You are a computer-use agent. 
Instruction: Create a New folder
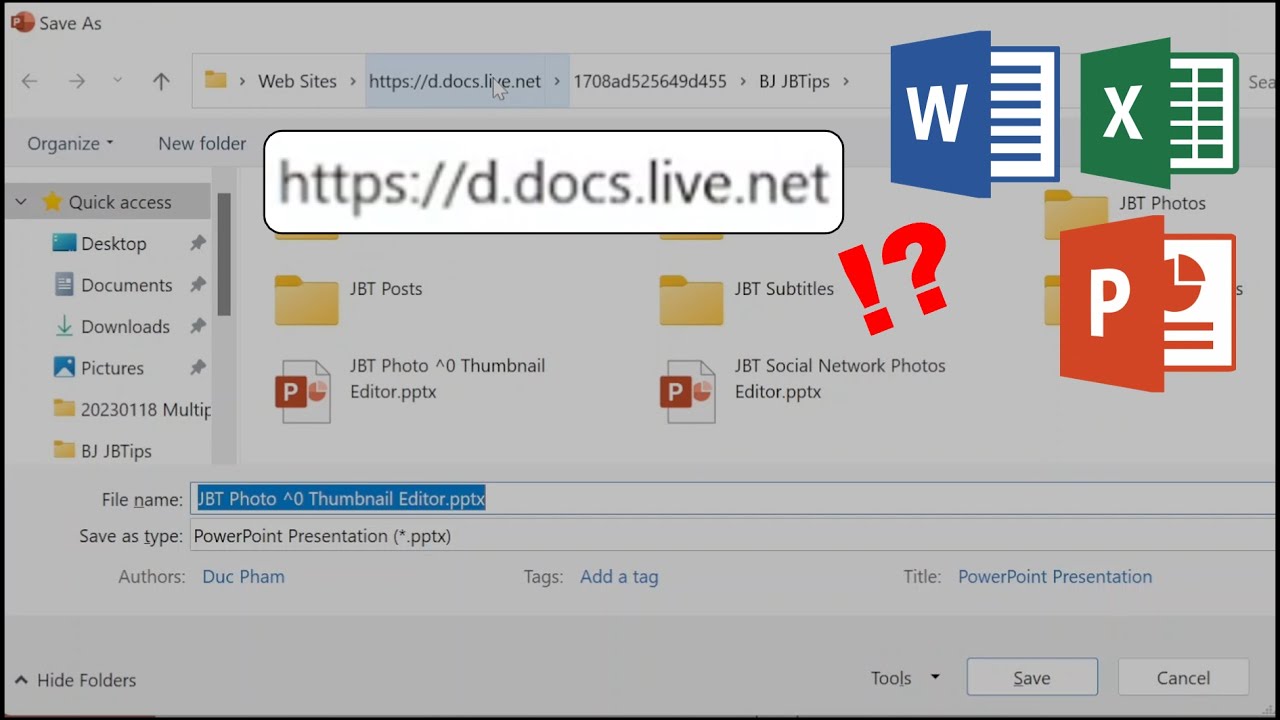click(x=202, y=144)
